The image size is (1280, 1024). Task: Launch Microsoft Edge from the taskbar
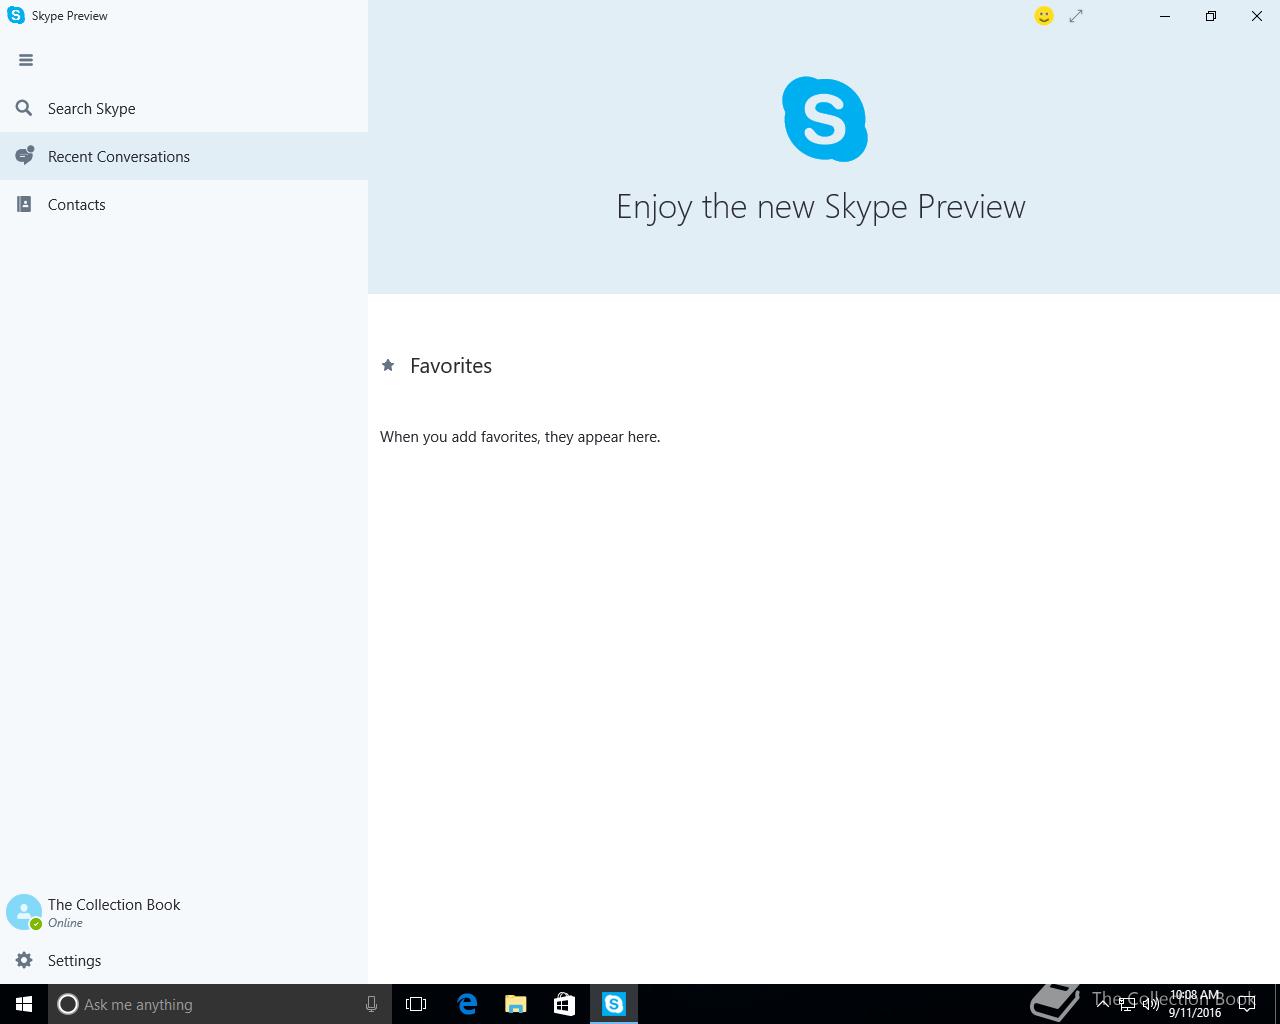466,1004
